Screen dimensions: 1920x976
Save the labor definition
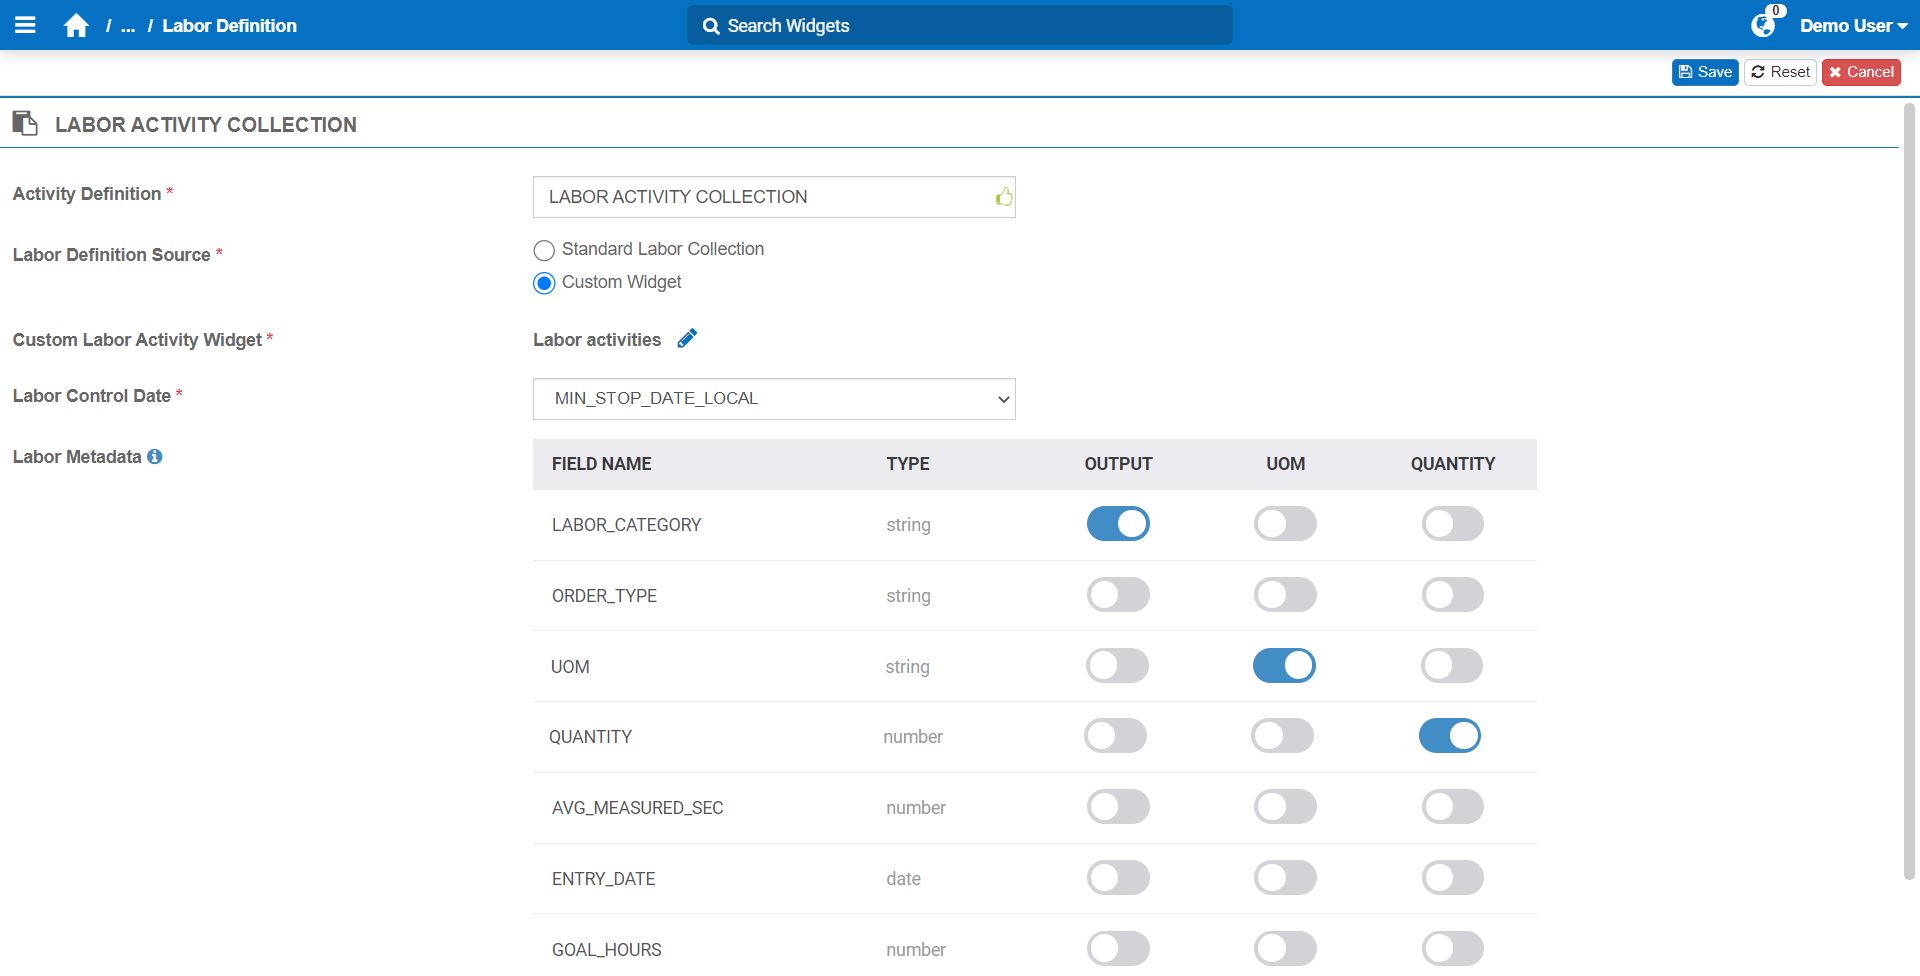(1705, 72)
